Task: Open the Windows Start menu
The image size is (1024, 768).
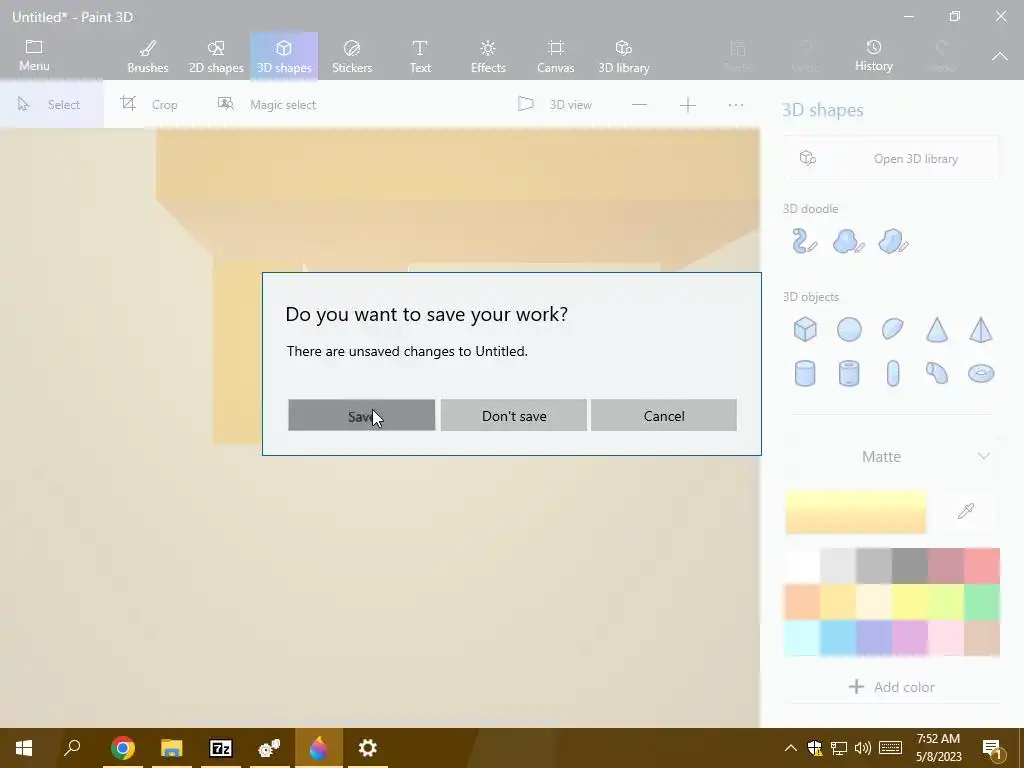Action: 24,748
